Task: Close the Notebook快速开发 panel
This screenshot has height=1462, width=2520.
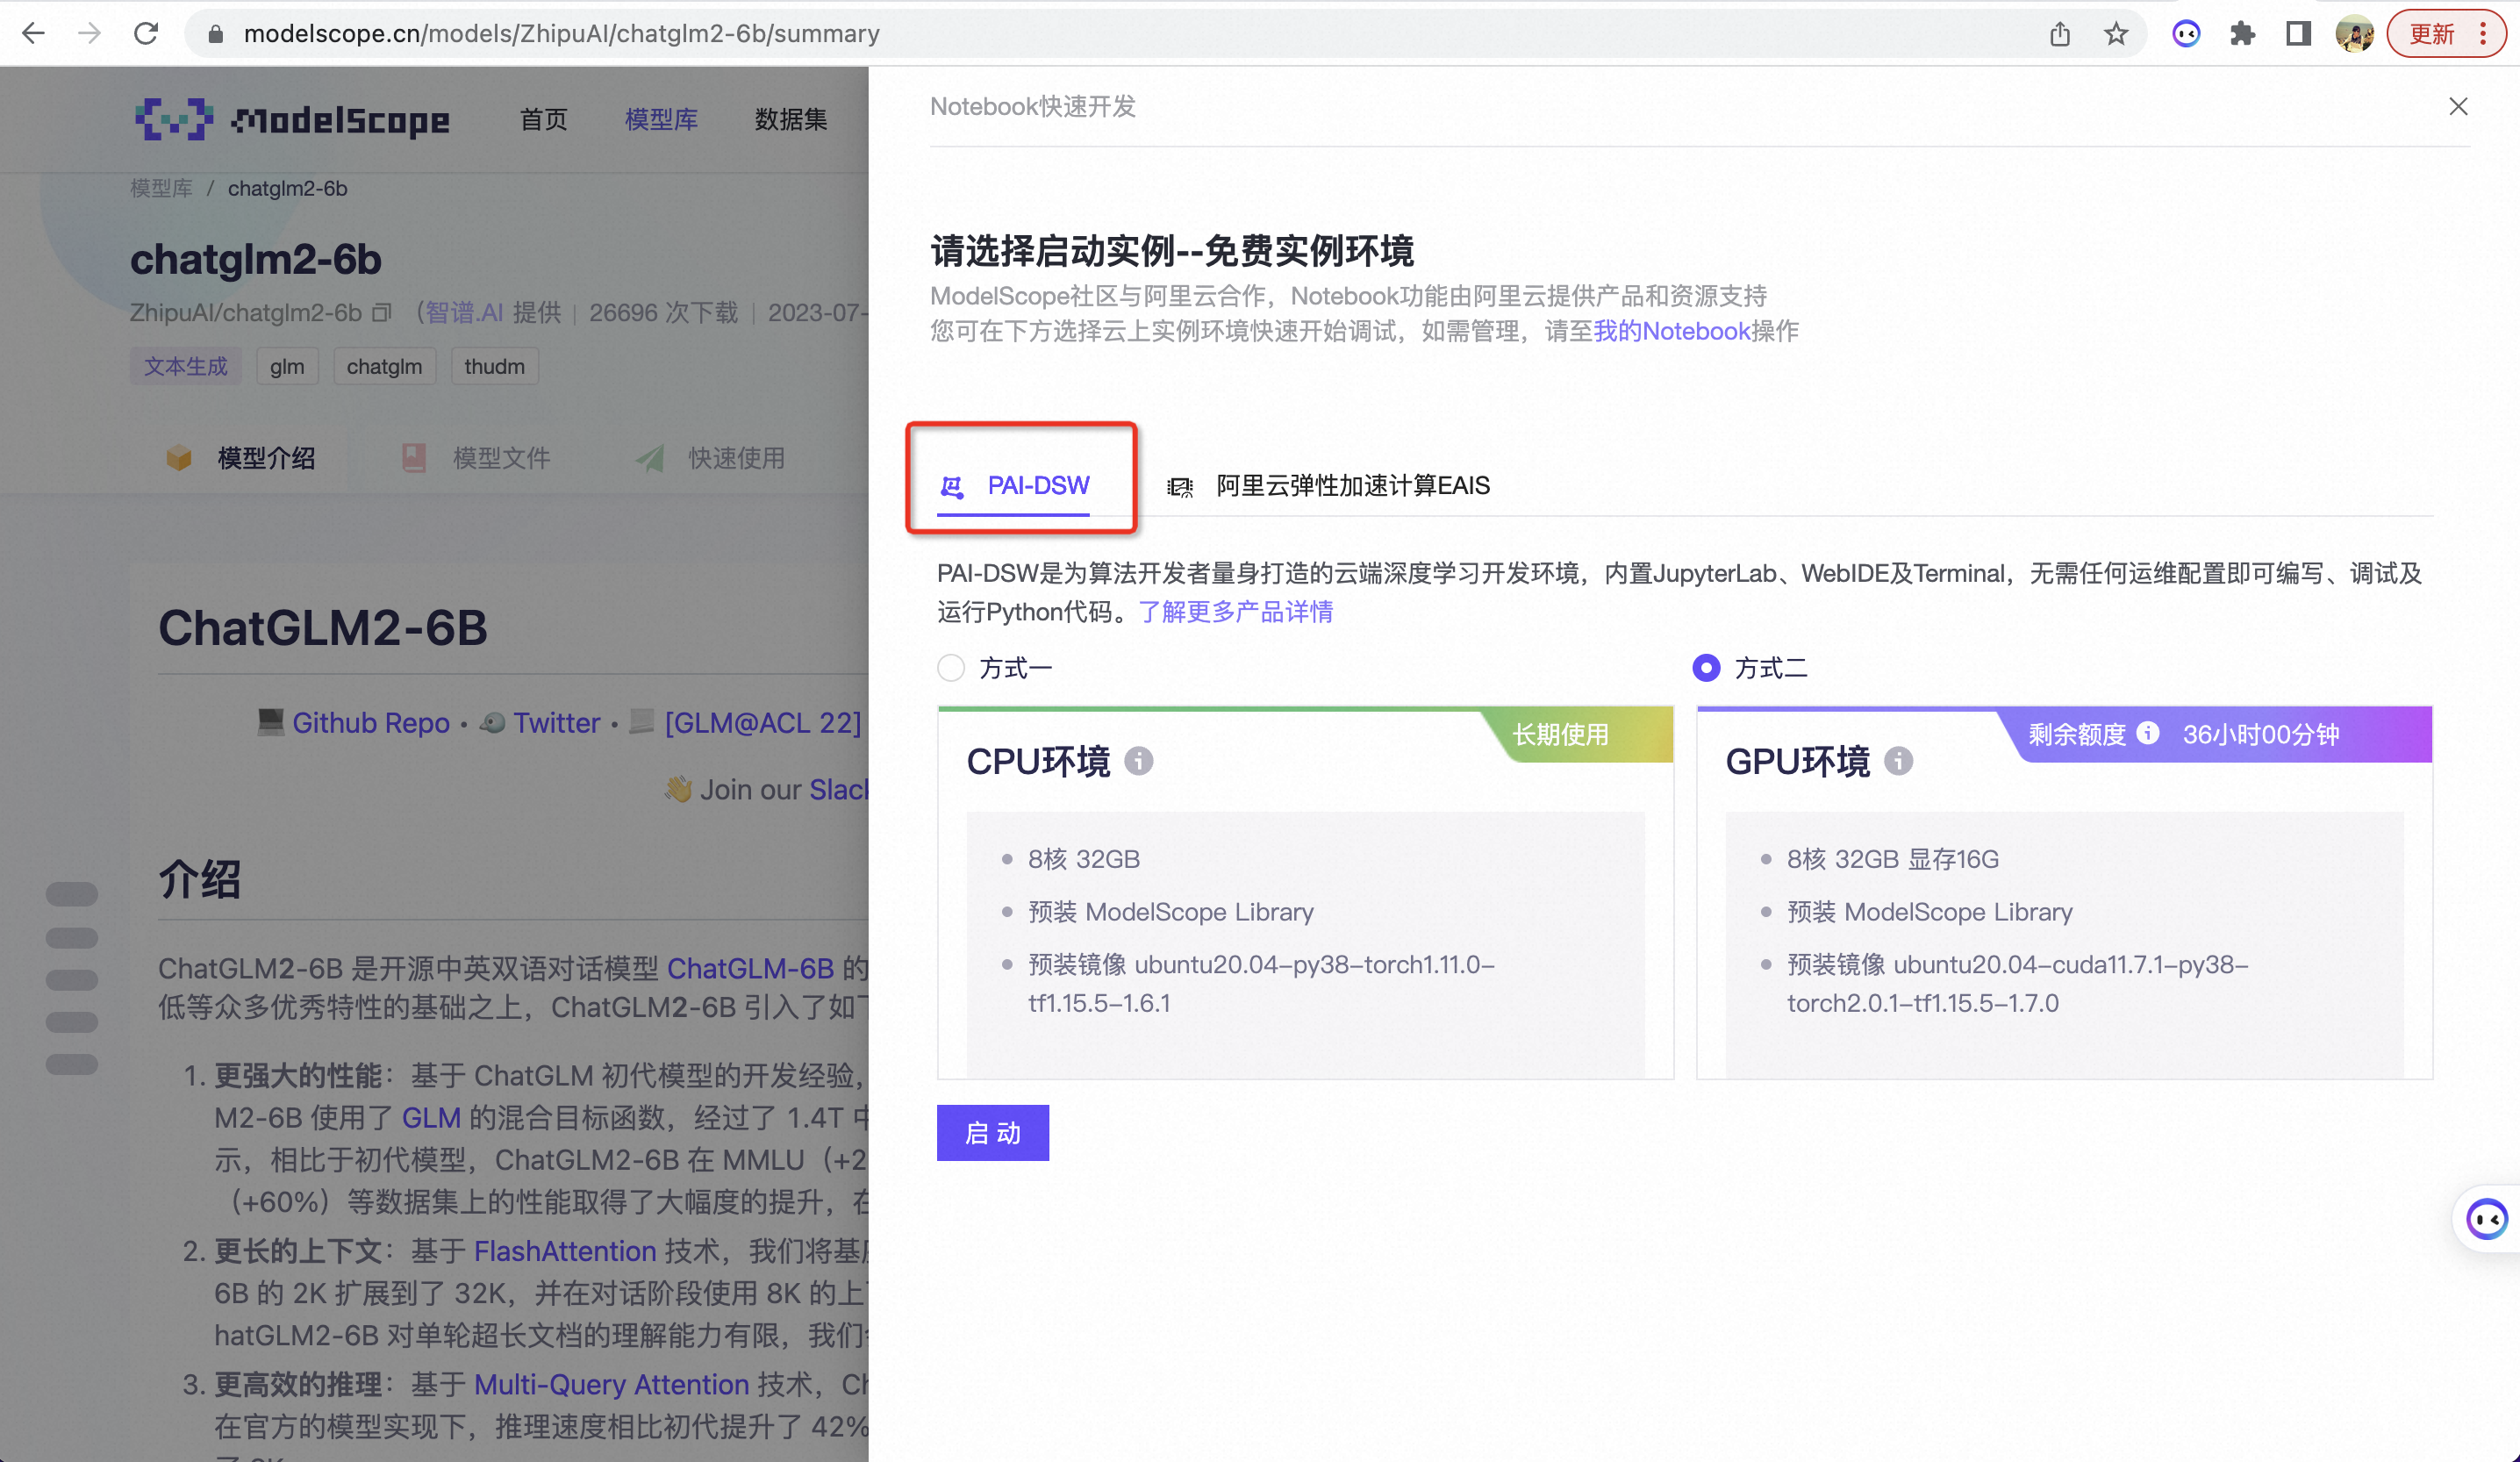Action: (x=2458, y=106)
